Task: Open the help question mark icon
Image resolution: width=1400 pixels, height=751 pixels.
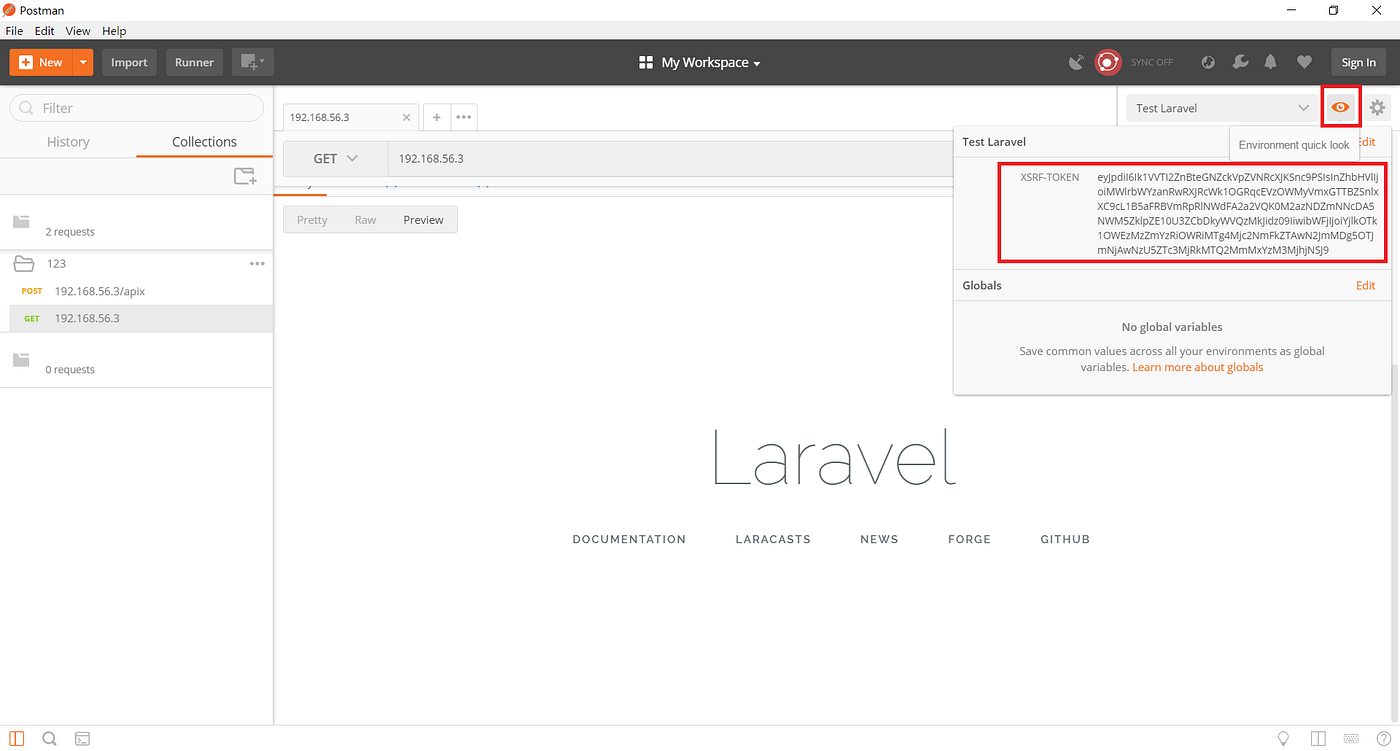Action: pos(1384,739)
